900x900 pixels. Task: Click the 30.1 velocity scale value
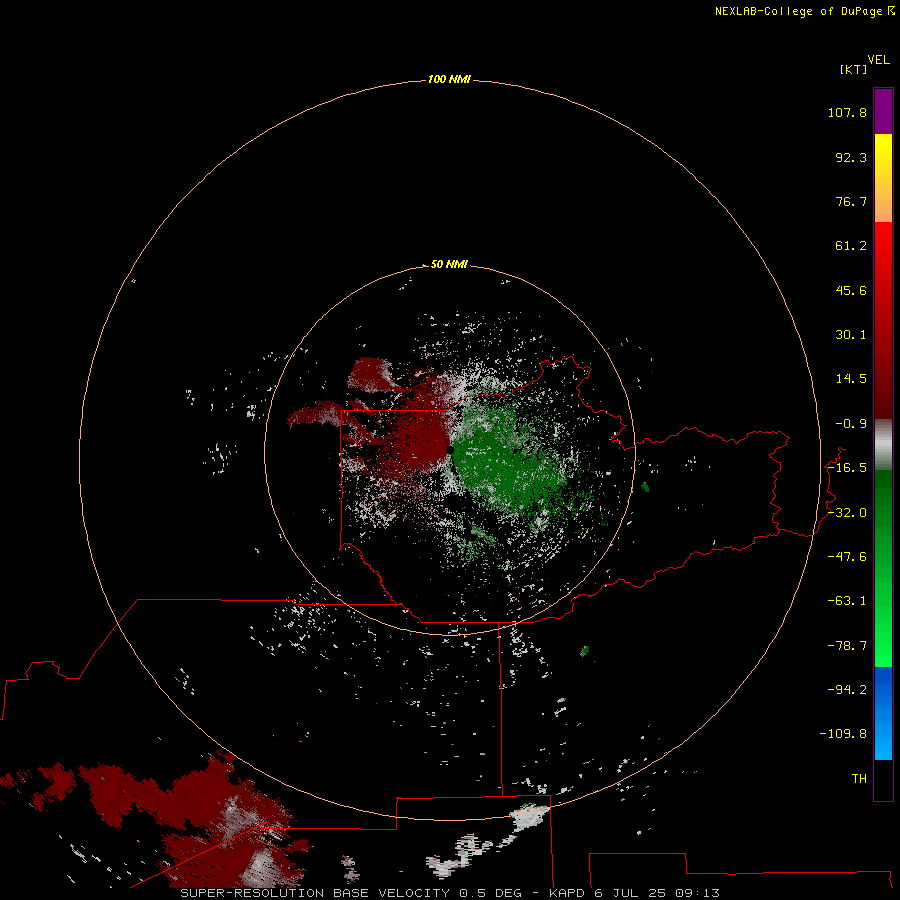(851, 335)
